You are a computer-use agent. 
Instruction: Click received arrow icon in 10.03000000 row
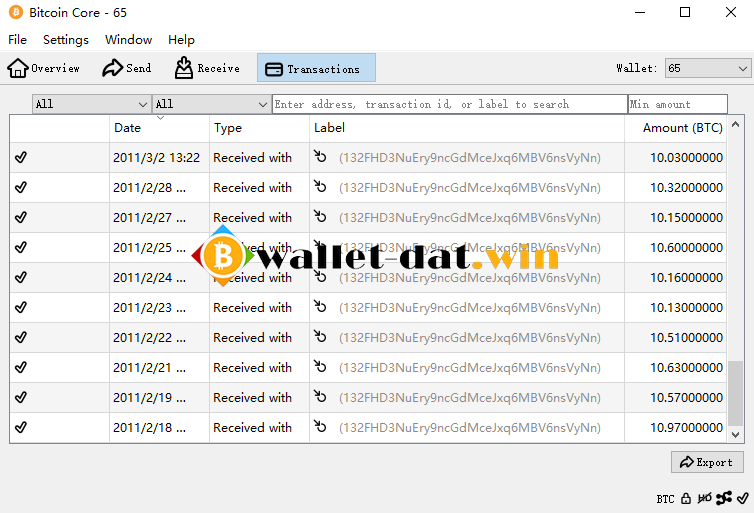[320, 156]
